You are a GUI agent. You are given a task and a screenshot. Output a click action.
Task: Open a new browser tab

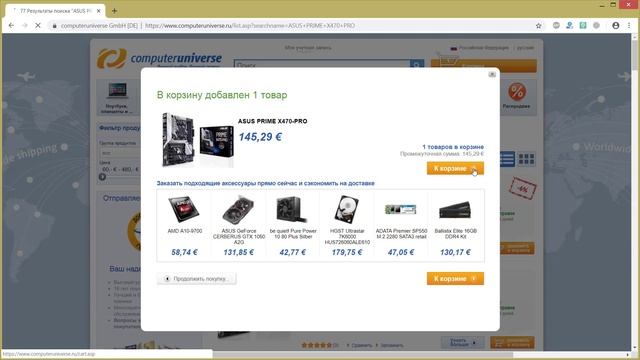coord(114,11)
